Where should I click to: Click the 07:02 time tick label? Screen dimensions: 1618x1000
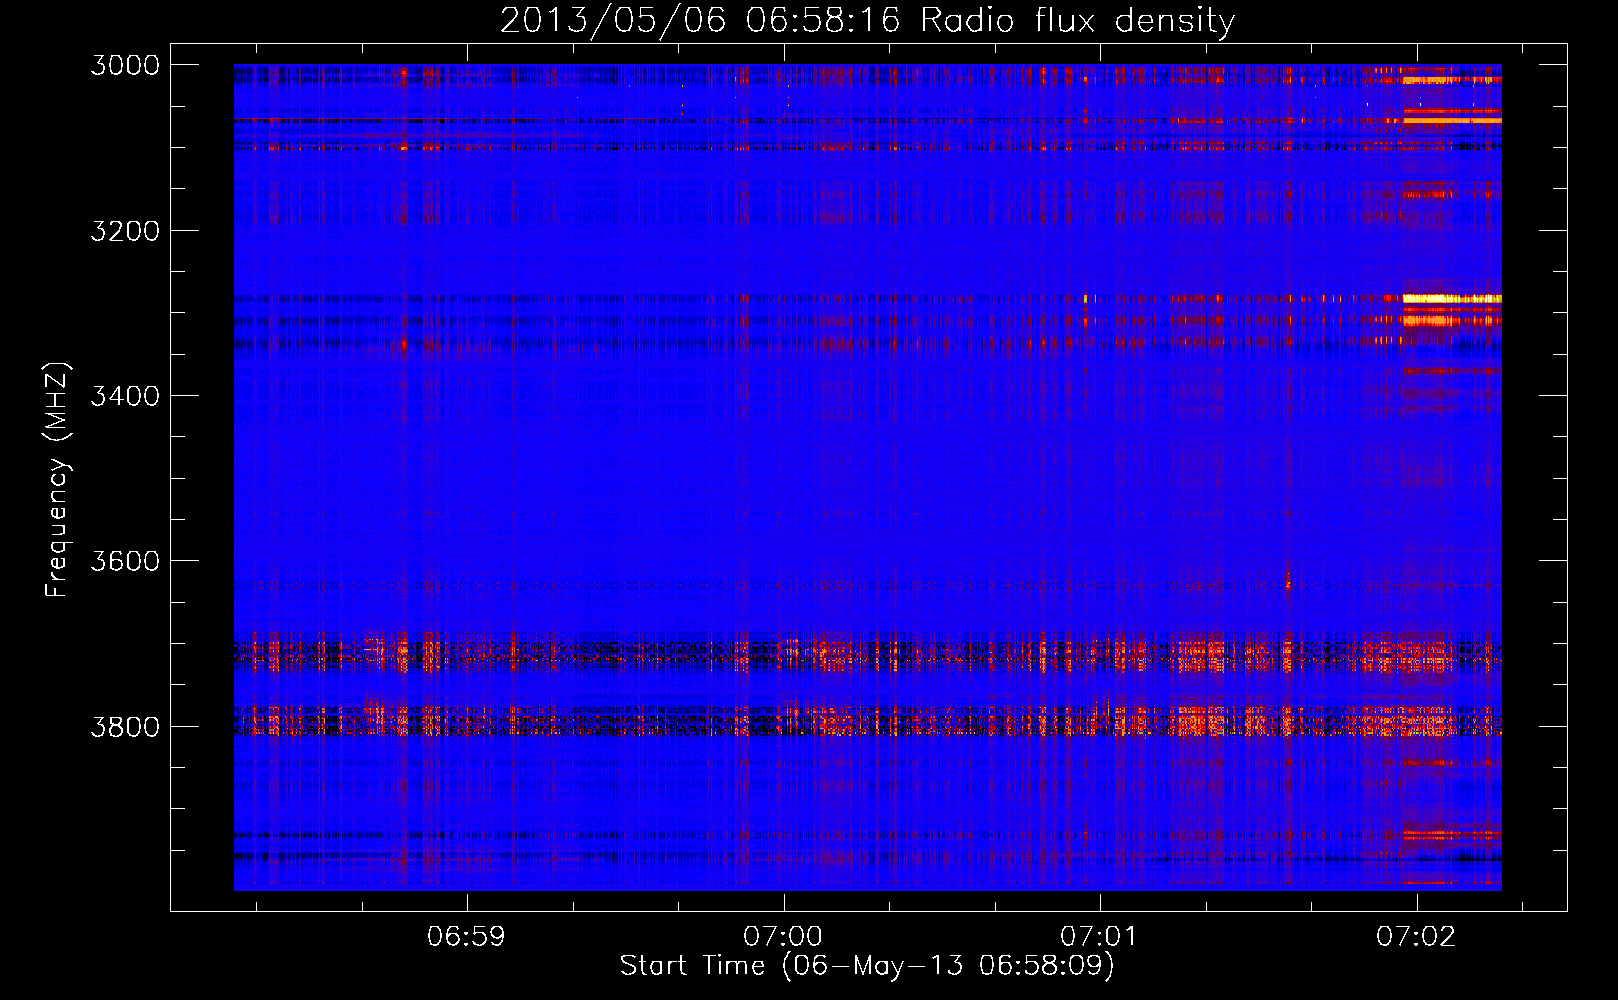[1416, 936]
